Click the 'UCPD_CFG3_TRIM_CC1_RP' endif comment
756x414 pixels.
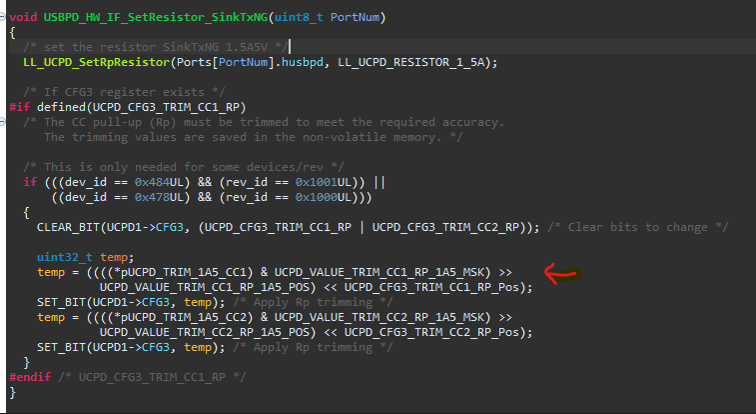tap(152, 377)
